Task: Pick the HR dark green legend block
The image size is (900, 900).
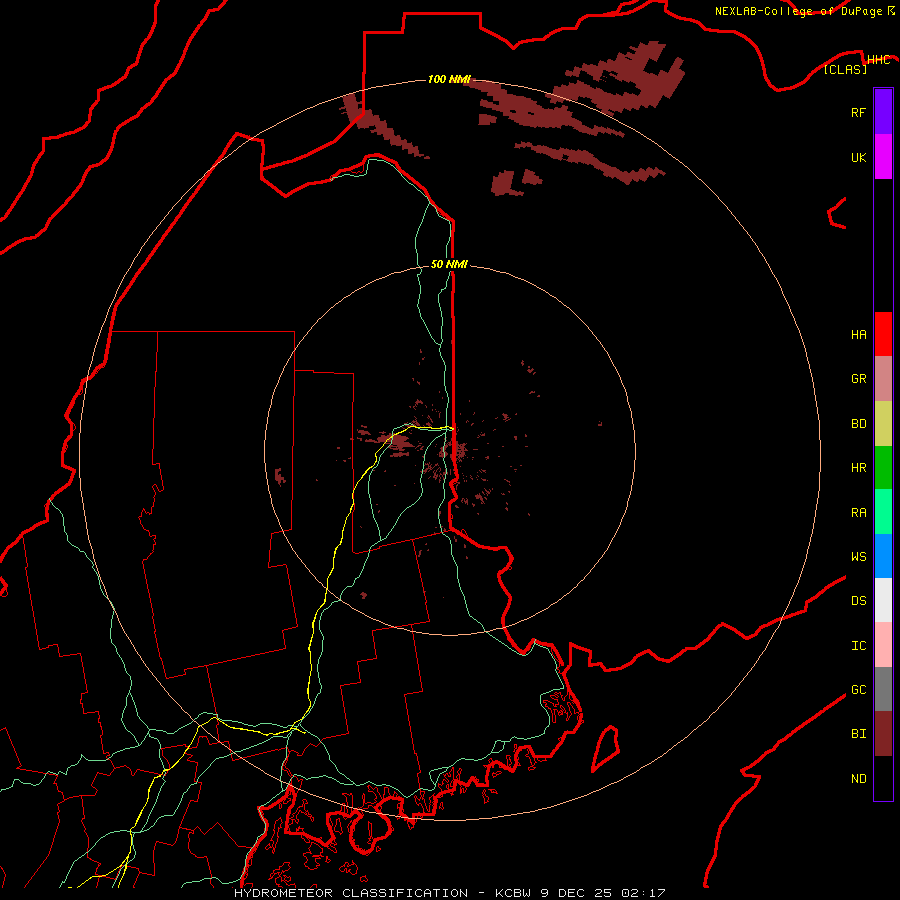Action: (883, 468)
